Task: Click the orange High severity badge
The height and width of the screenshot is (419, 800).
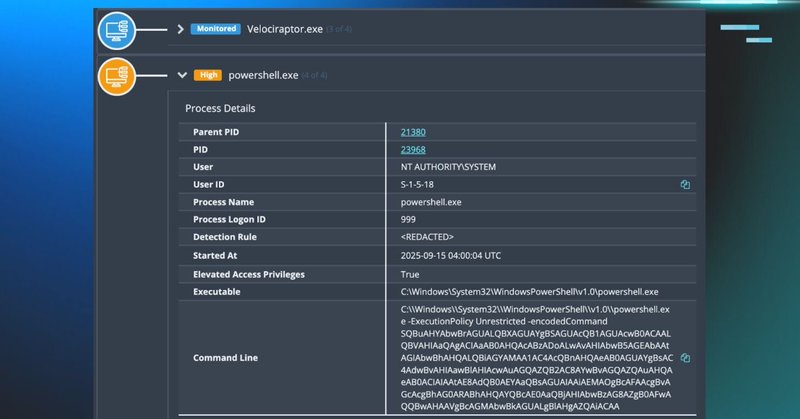Action: (x=208, y=75)
